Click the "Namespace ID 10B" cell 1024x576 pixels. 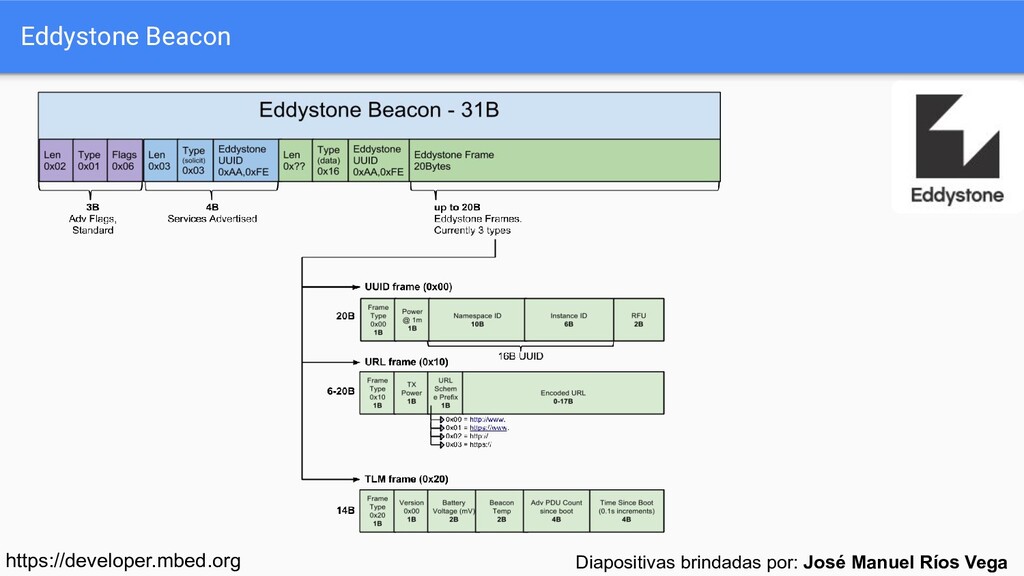477,320
